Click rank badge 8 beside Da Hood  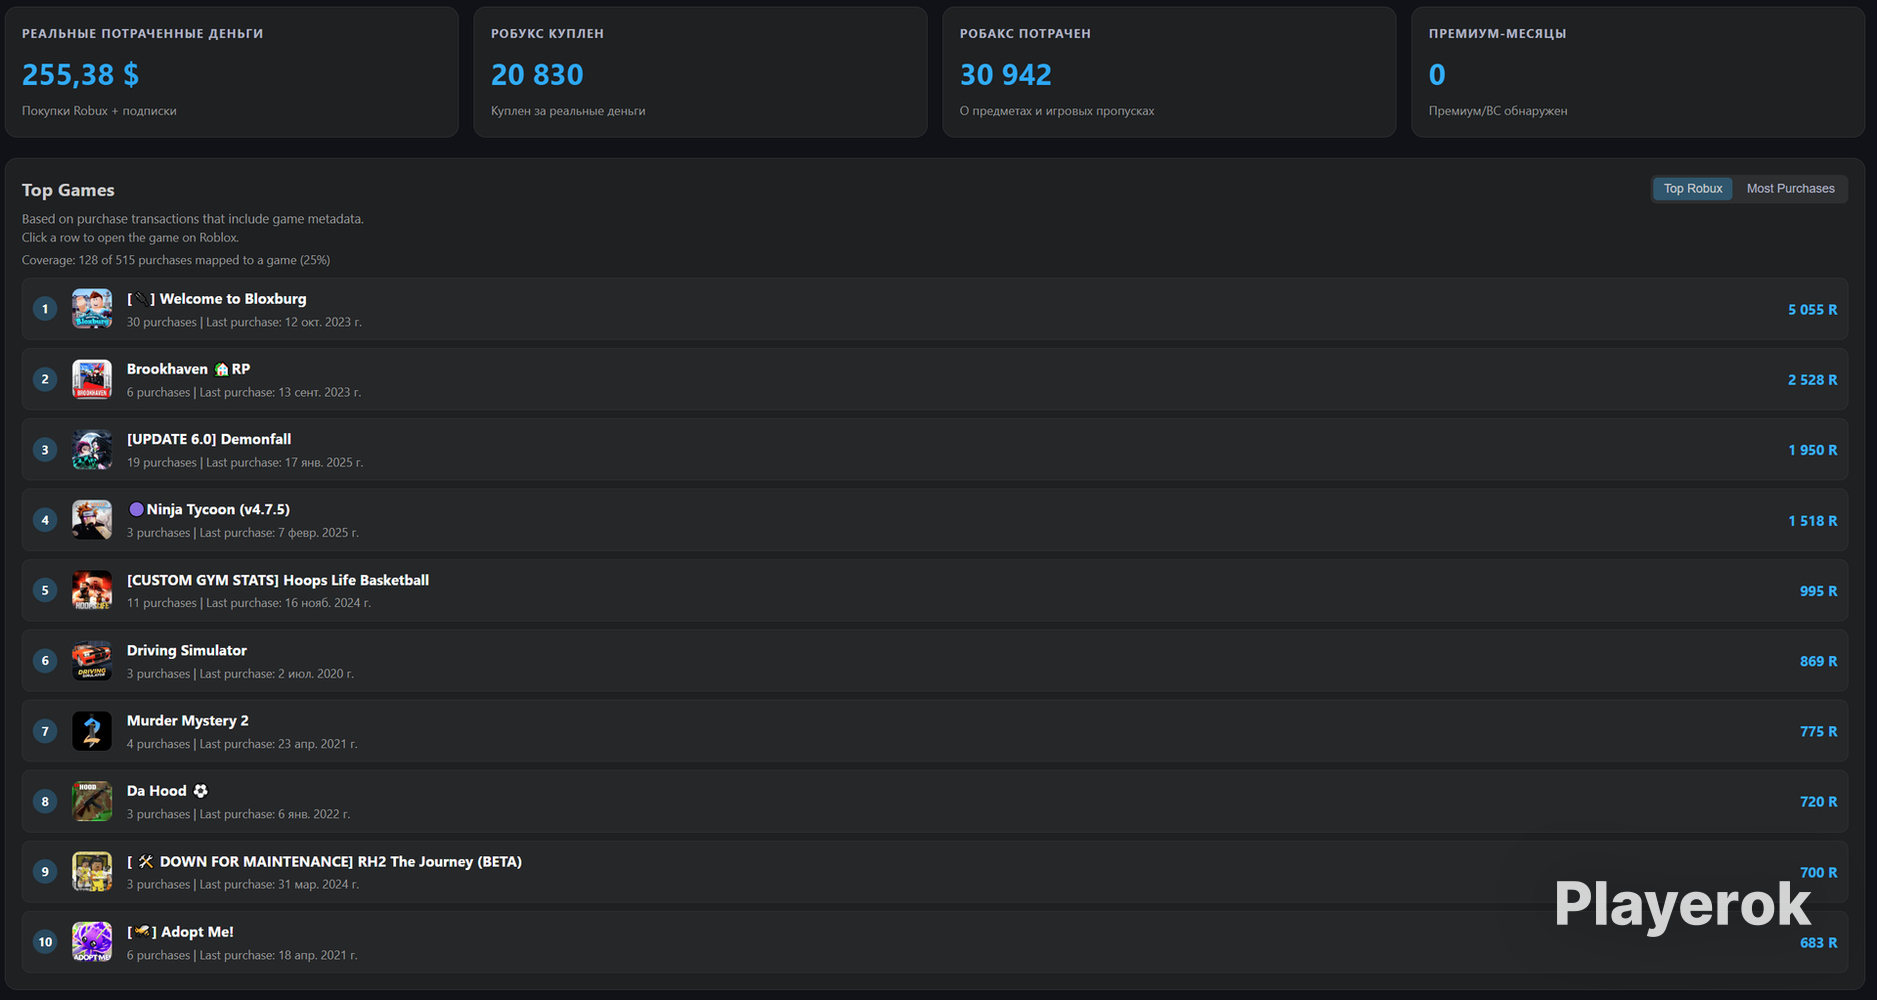point(45,802)
